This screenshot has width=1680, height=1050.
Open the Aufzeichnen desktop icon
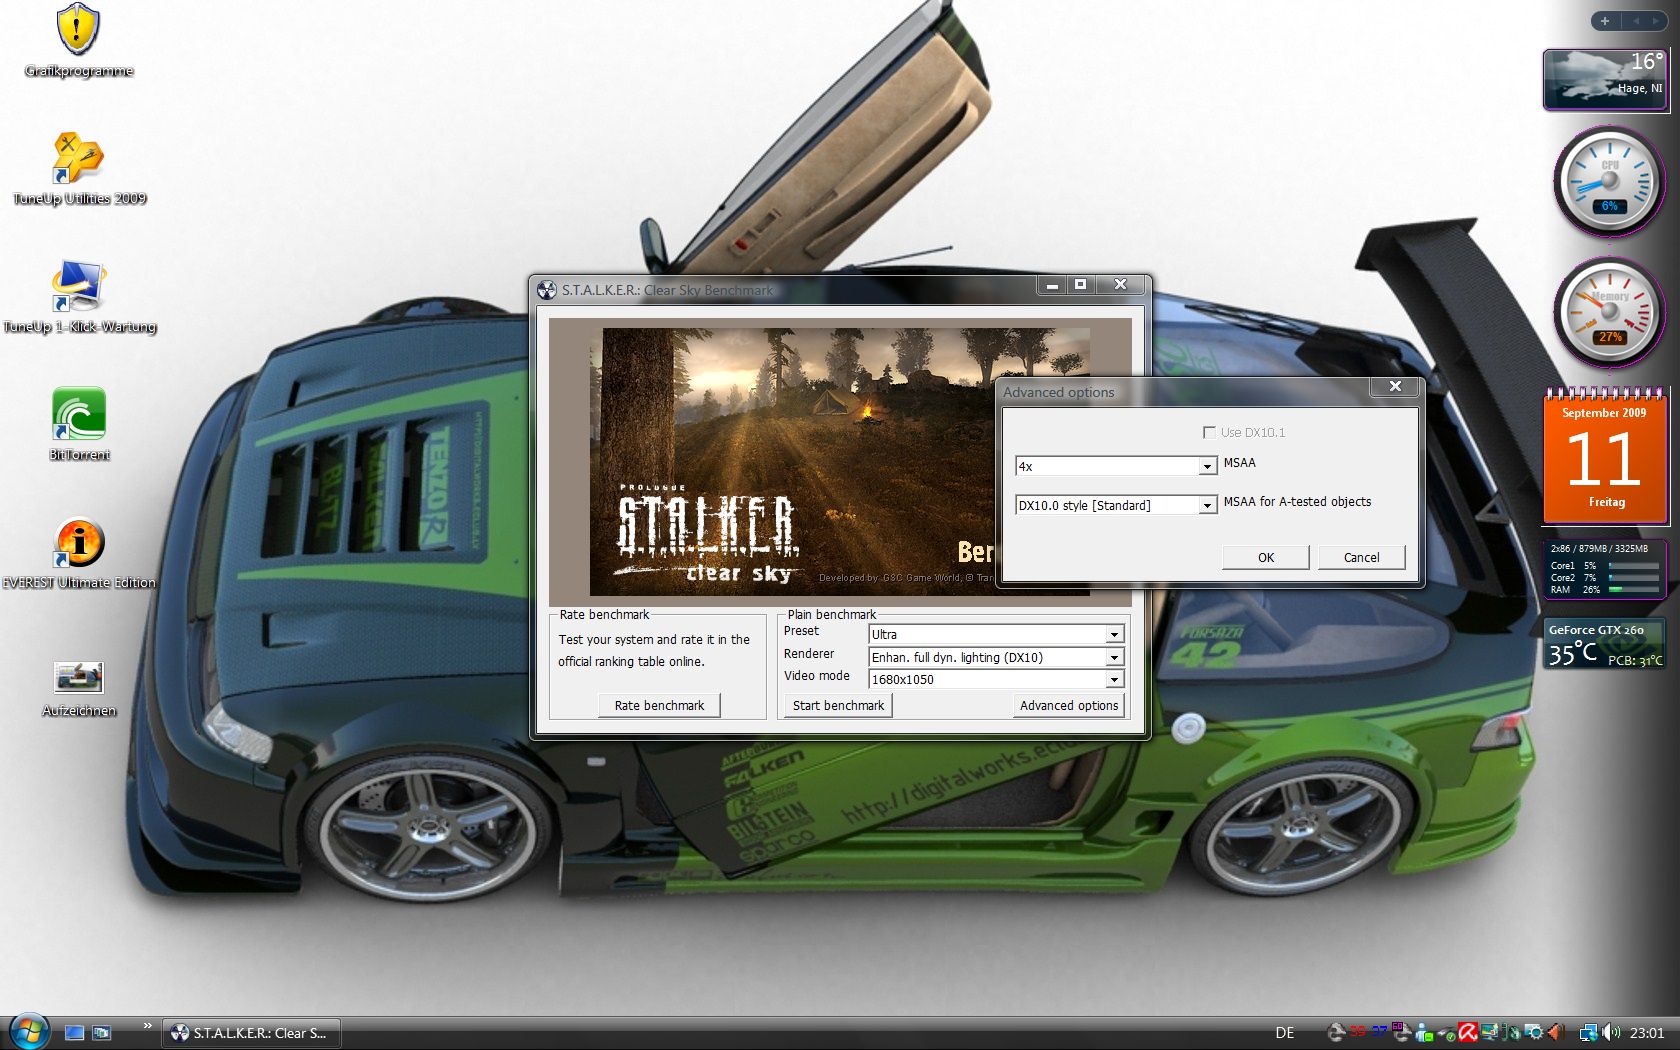click(x=79, y=689)
